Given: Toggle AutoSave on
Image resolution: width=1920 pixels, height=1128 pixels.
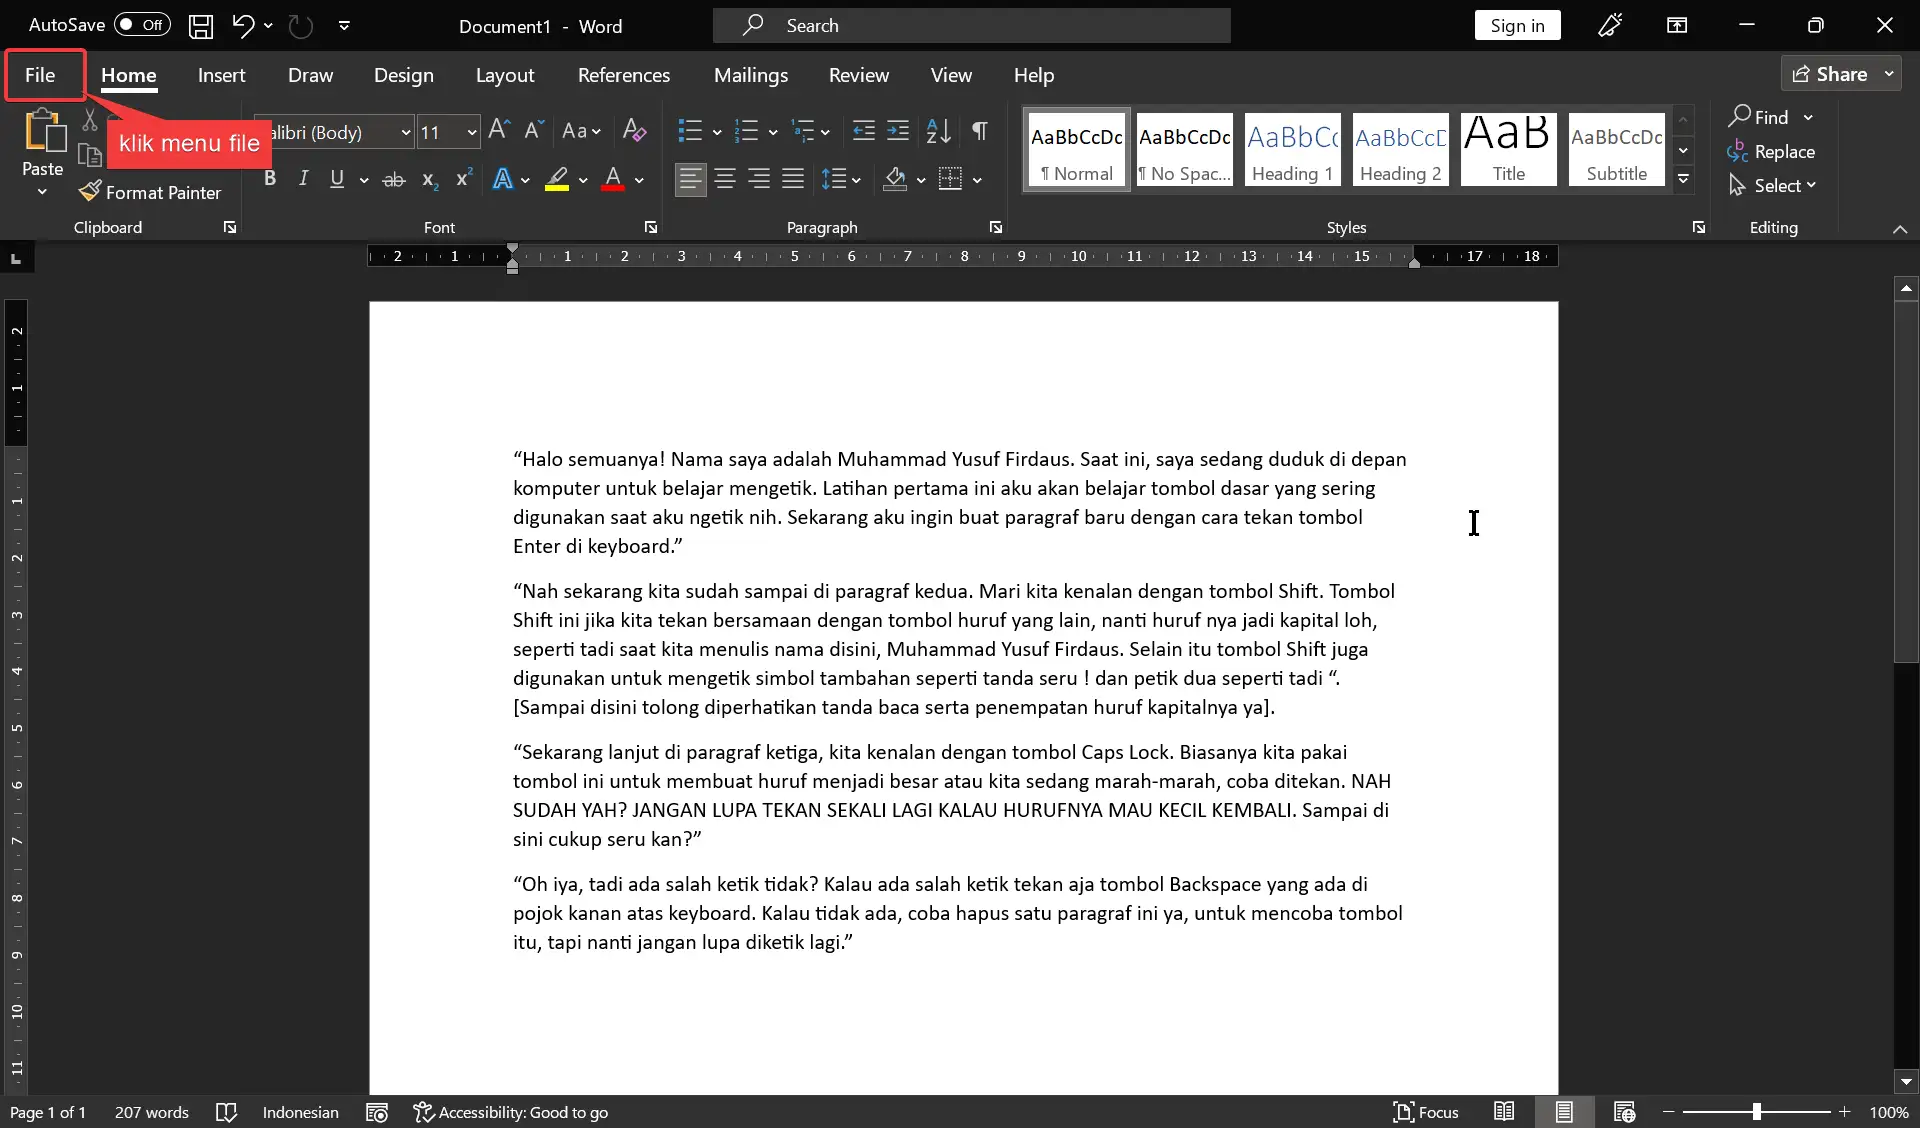Looking at the screenshot, I should [141, 25].
